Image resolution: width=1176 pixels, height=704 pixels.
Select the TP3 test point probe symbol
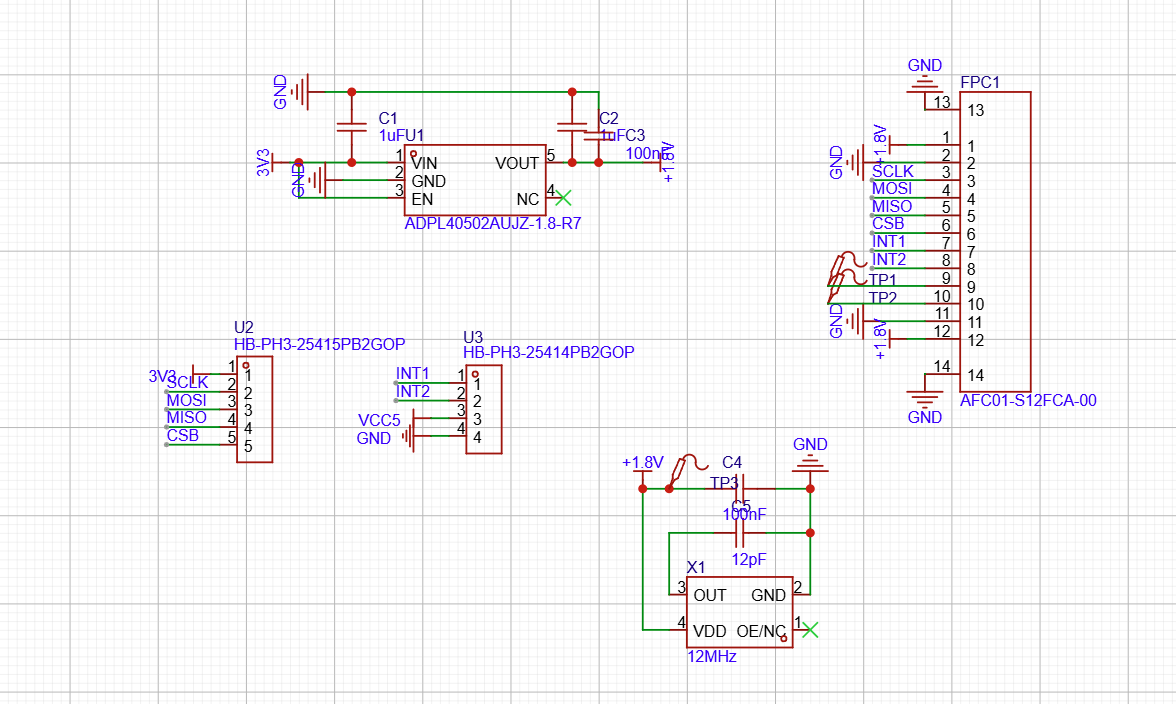(689, 468)
